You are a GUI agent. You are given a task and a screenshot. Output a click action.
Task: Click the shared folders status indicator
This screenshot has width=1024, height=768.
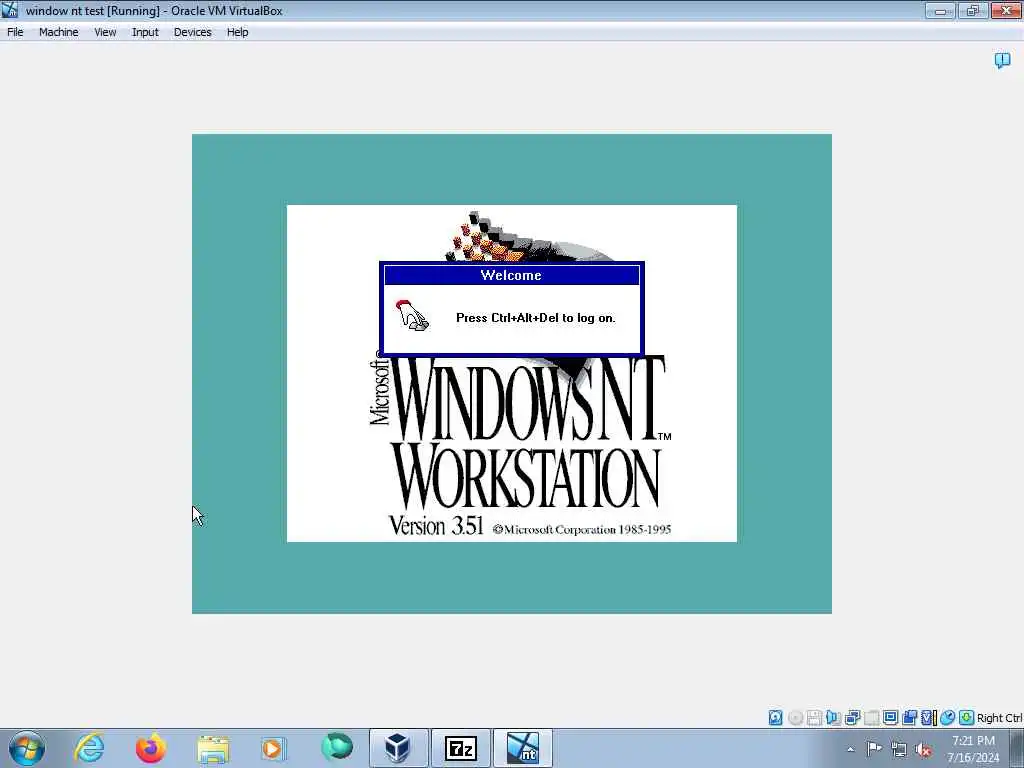click(909, 718)
